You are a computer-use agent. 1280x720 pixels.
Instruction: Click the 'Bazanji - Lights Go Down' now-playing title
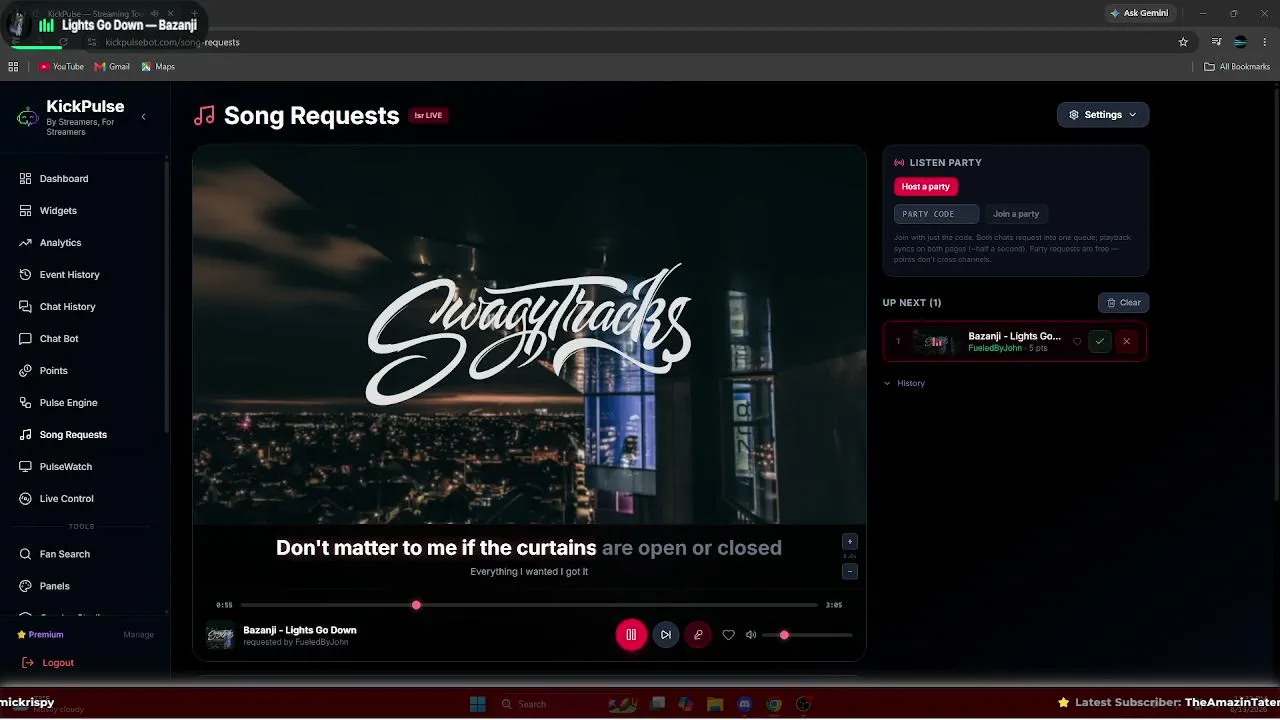coord(300,630)
